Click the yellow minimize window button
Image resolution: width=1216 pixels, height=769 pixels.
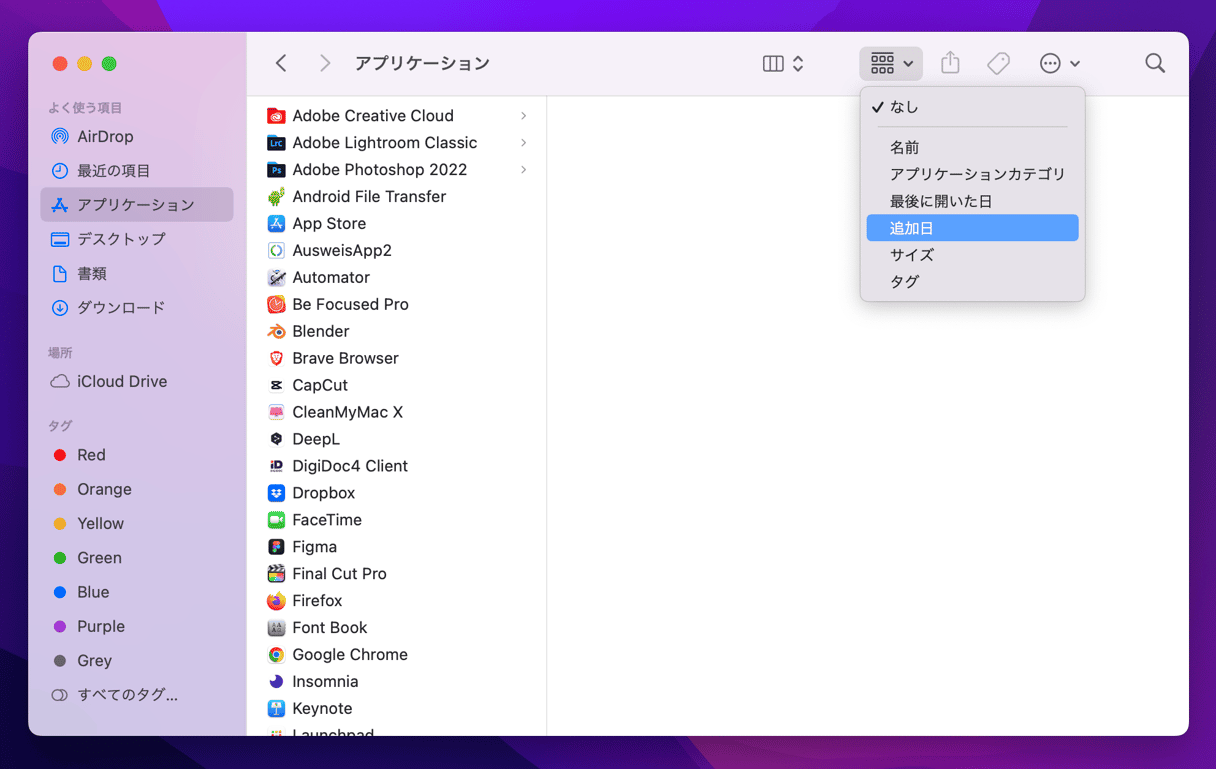point(84,64)
